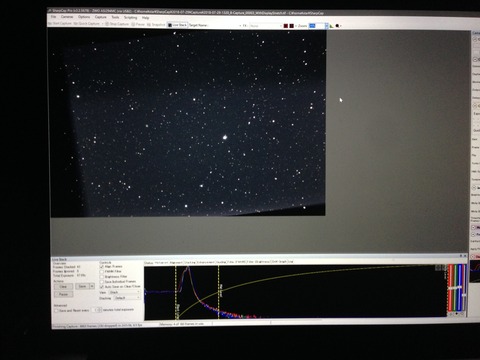Open the Target Name dropdown arrow
Screen dimensions: 480x360
(x=240, y=25)
